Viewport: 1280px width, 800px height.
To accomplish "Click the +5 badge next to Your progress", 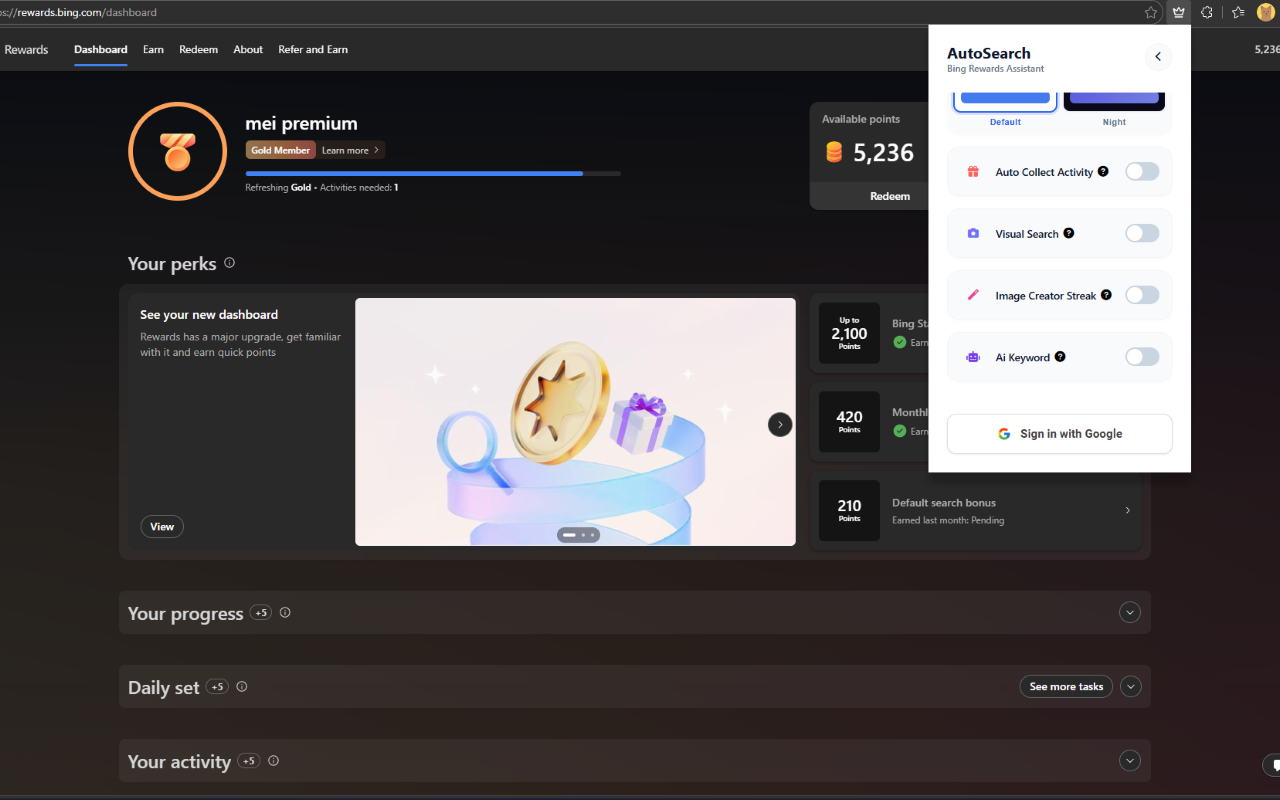I will click(260, 612).
